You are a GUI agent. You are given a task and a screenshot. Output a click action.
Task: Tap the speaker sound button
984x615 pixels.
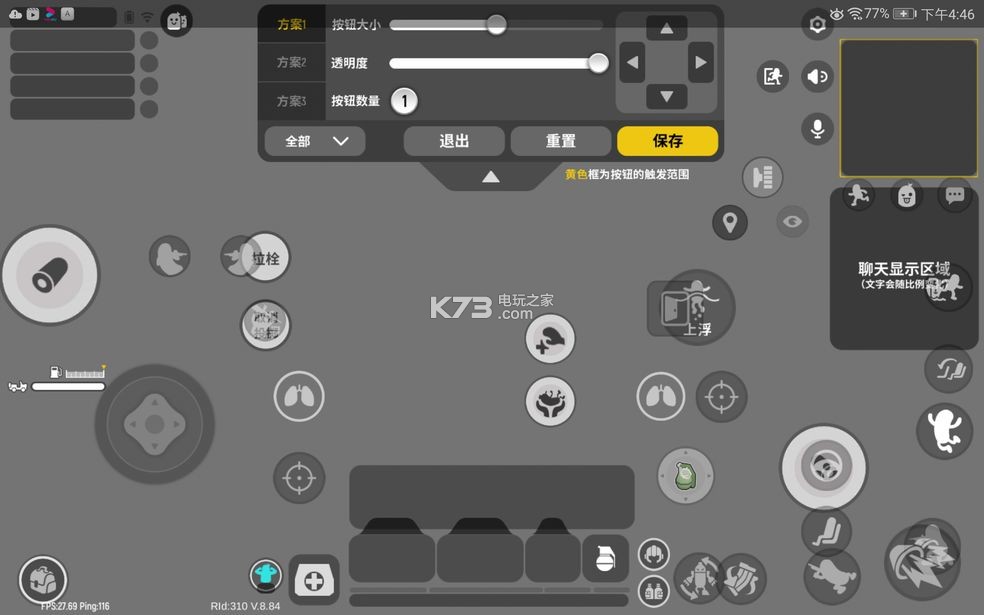pyautogui.click(x=817, y=76)
